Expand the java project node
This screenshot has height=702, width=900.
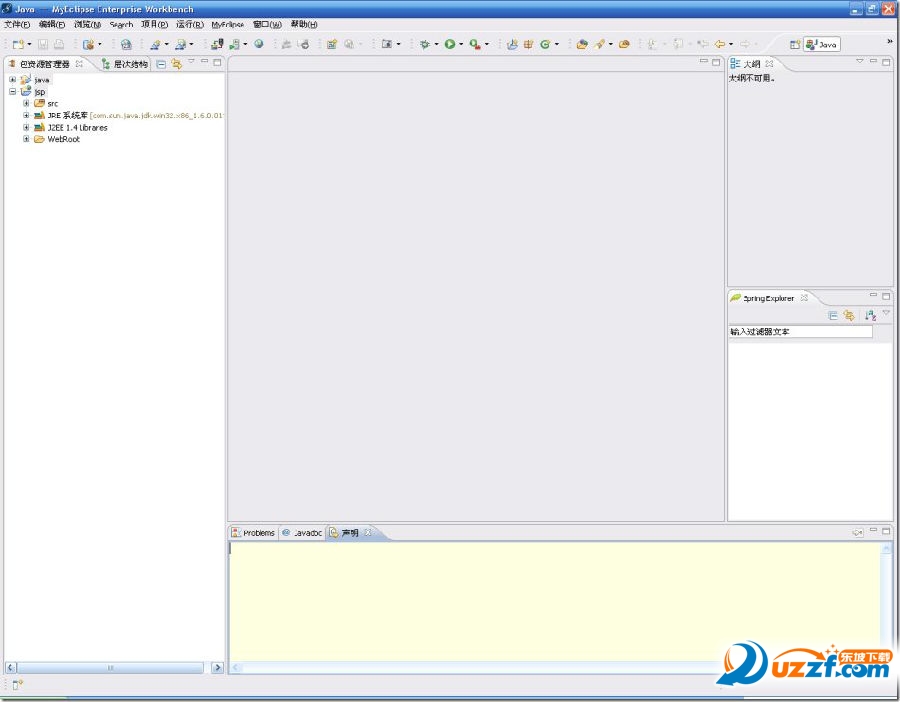click(x=13, y=80)
